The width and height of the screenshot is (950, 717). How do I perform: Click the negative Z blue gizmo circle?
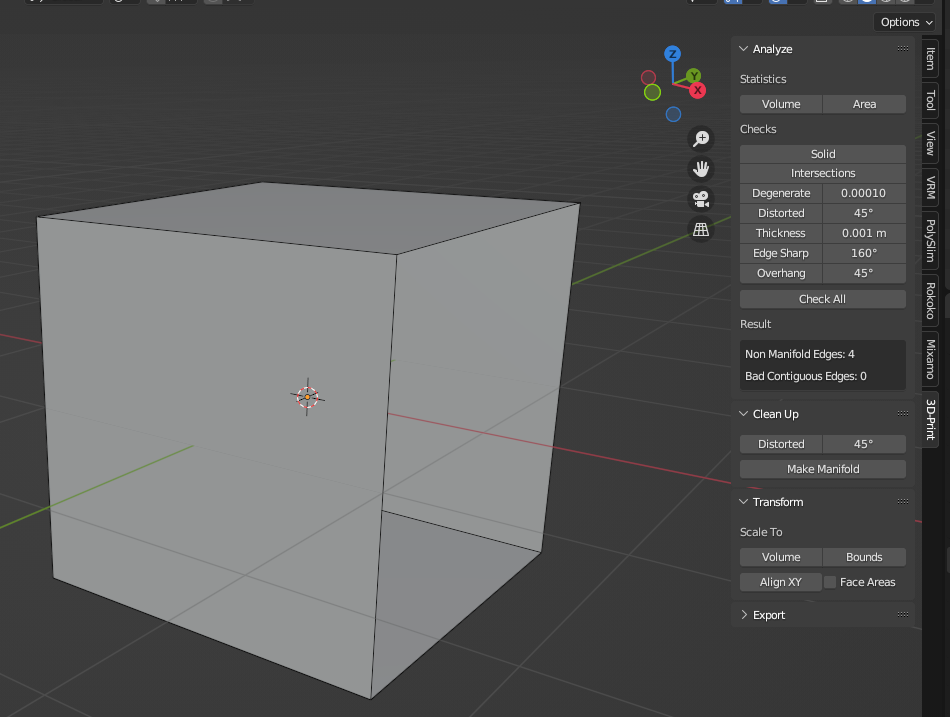coord(673,114)
